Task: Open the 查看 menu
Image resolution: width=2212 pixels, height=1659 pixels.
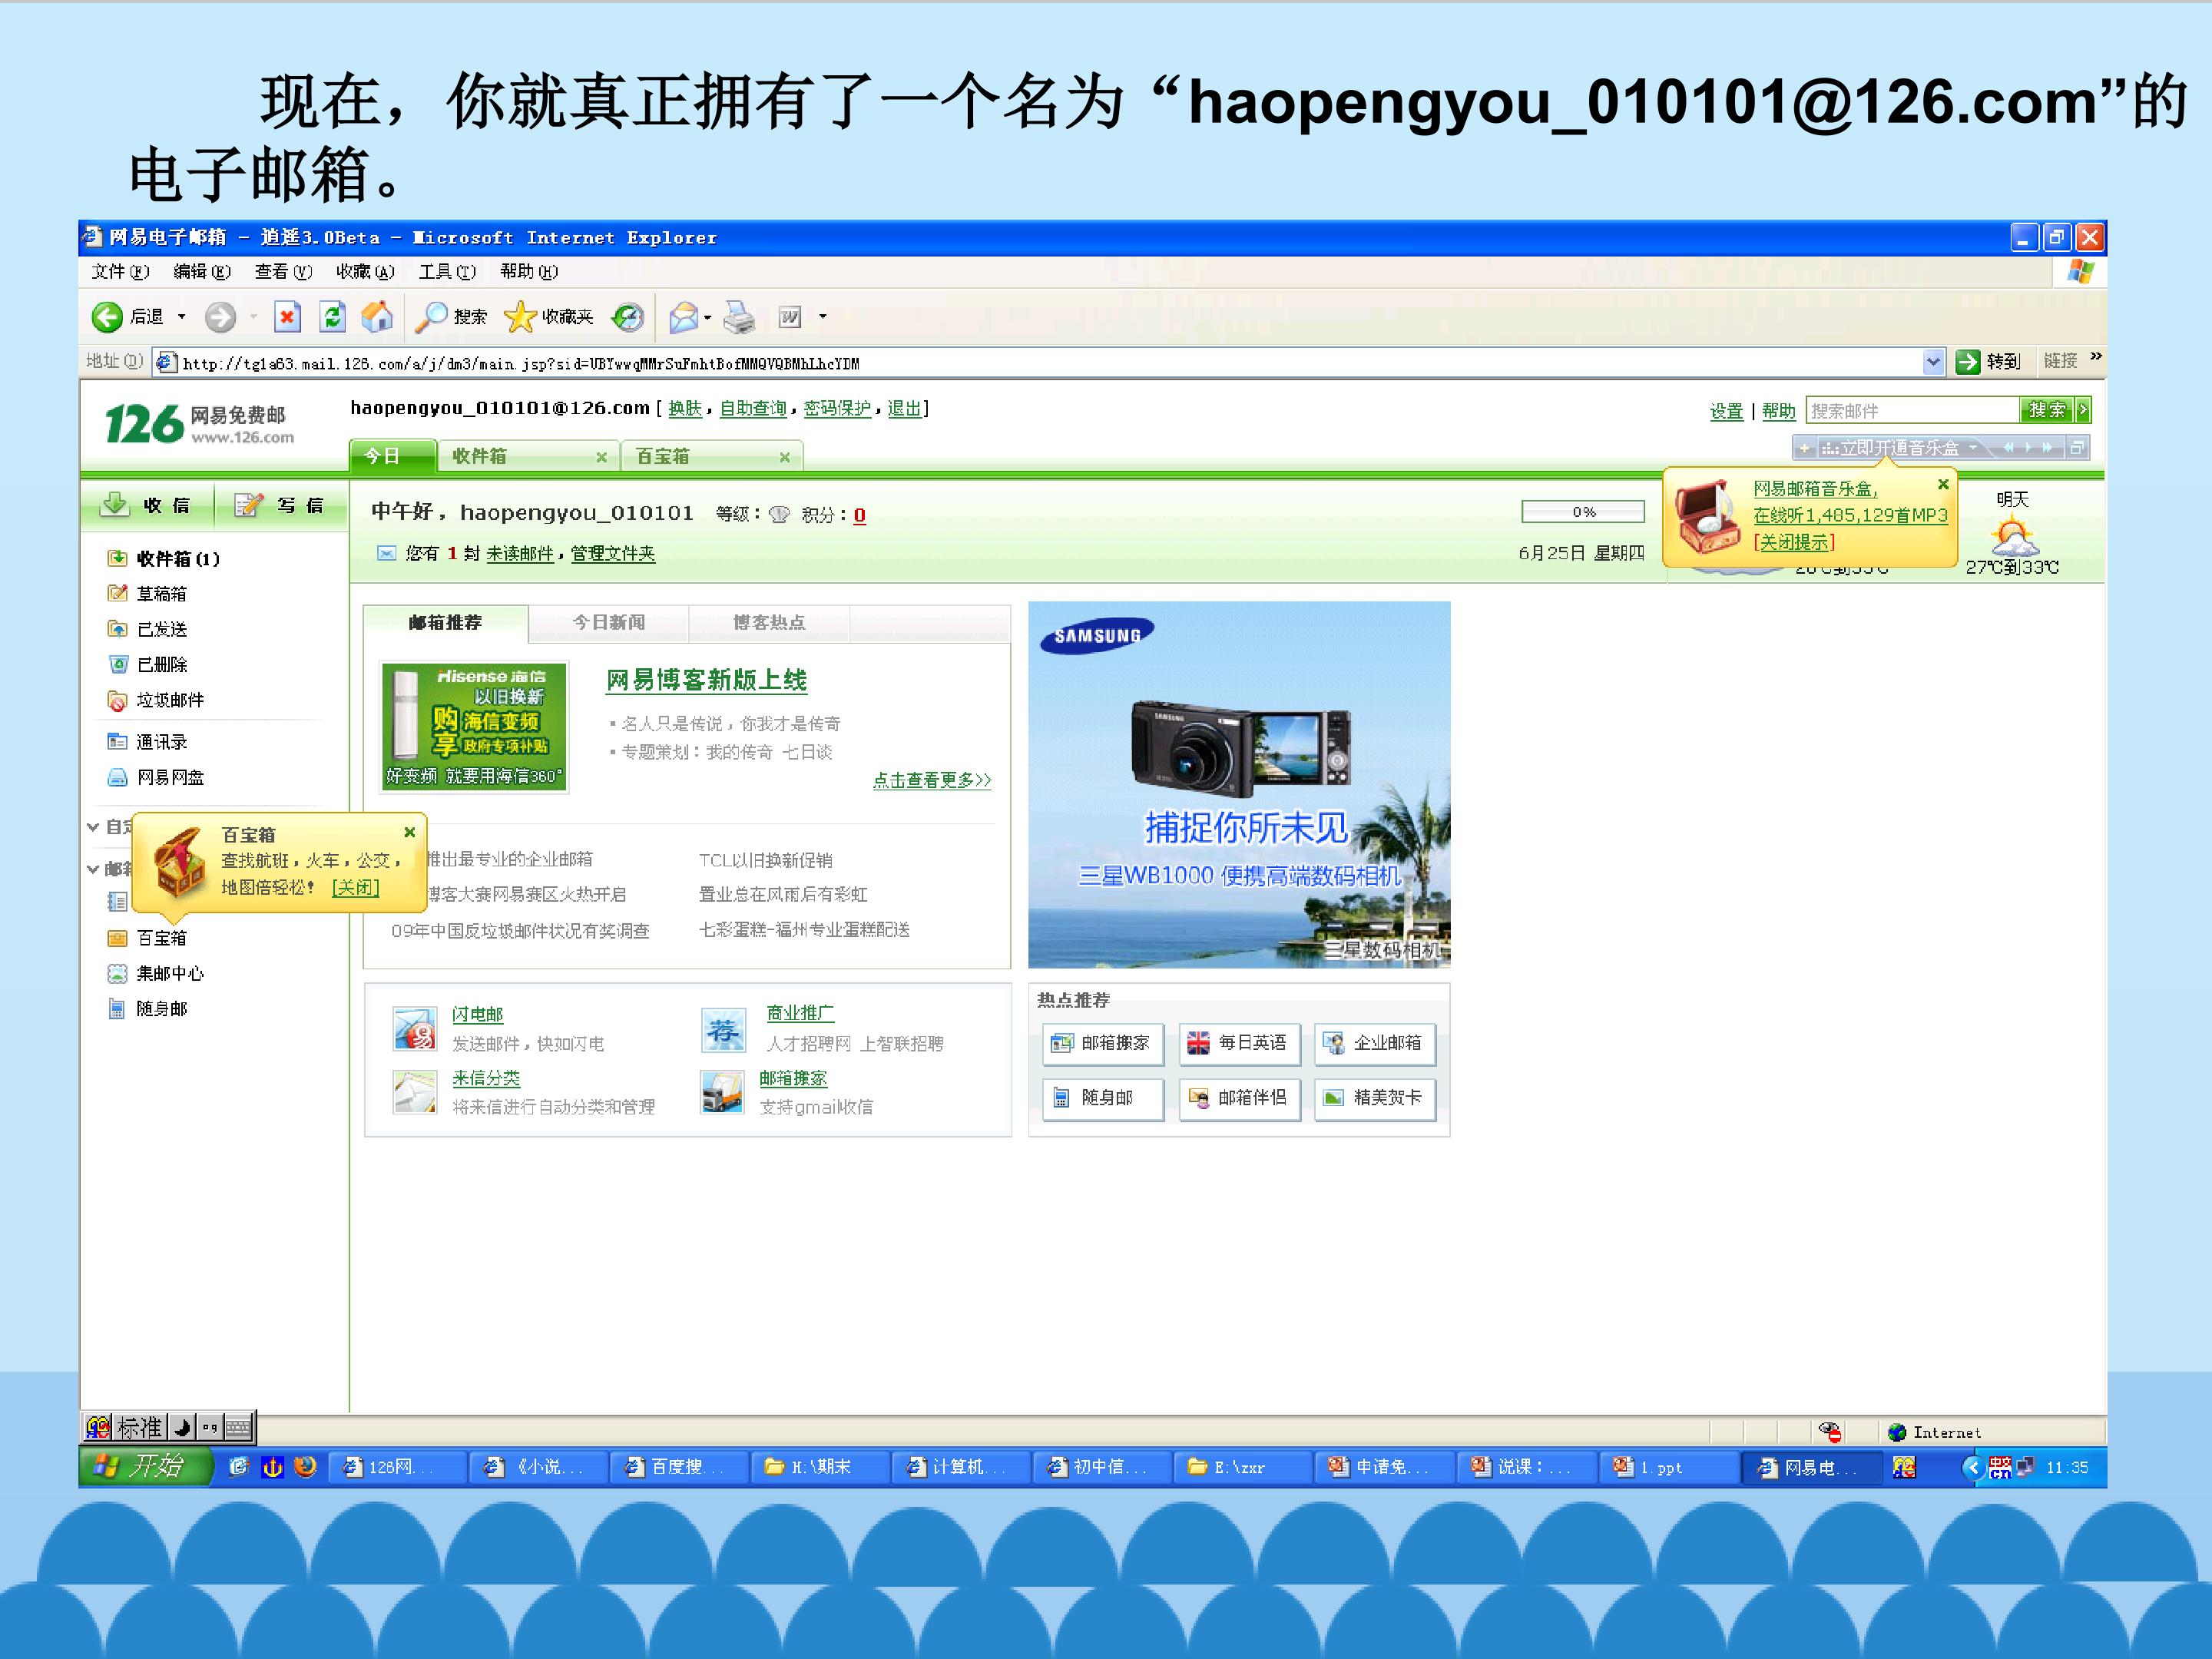Action: coord(283,271)
